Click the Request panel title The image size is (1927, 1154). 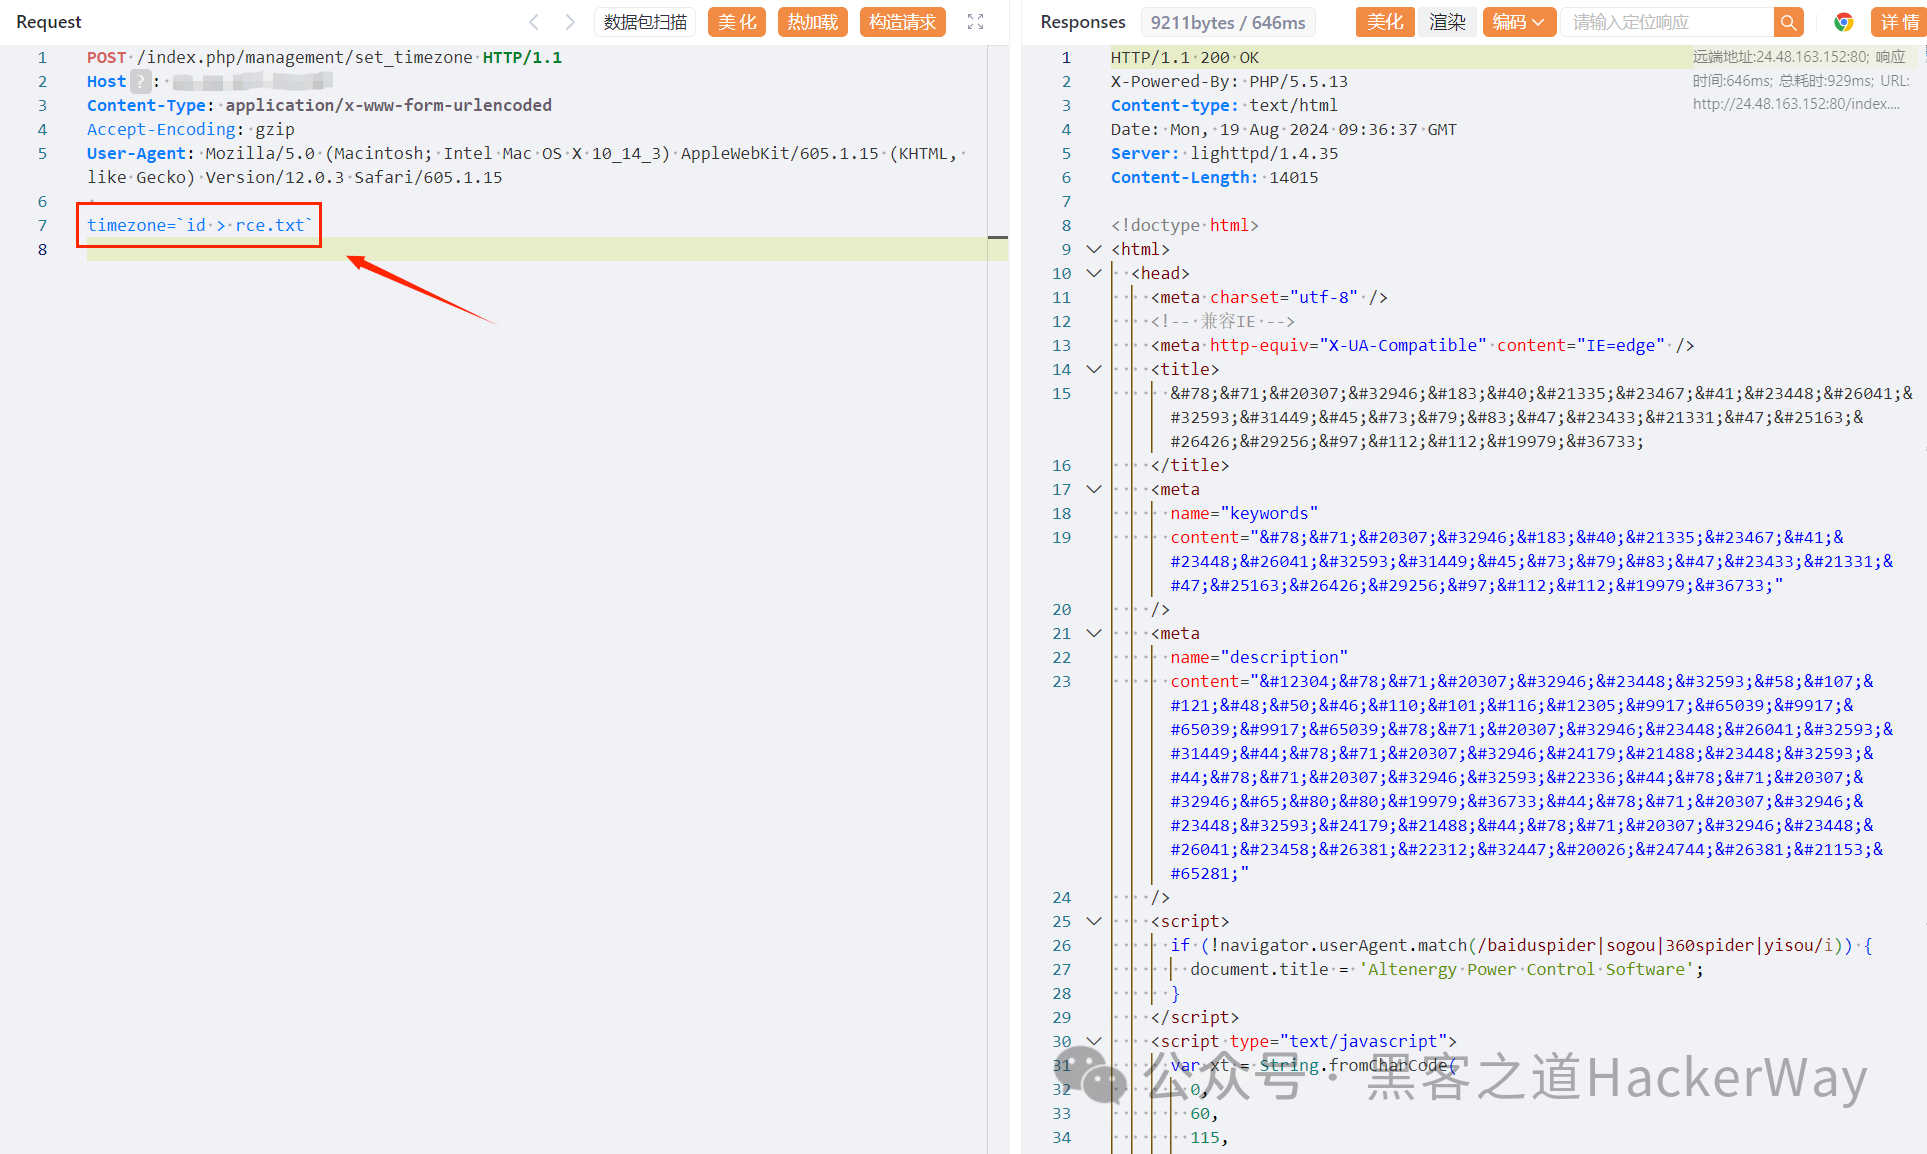[49, 22]
